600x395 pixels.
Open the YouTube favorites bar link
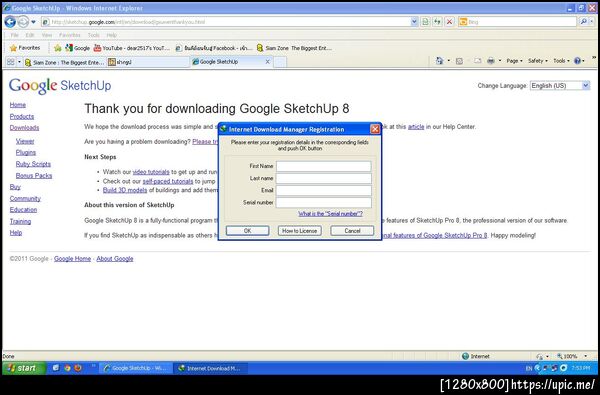pyautogui.click(x=131, y=48)
